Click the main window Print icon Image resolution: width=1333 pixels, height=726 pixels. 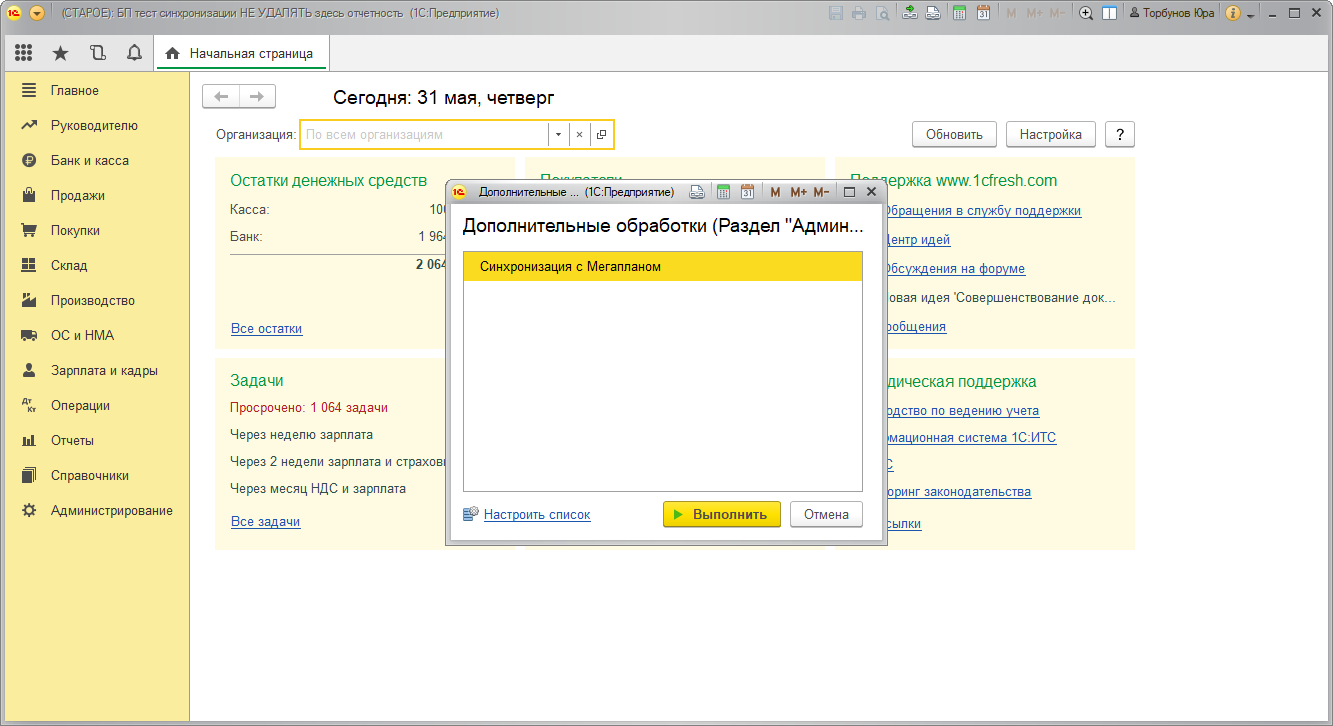(859, 14)
